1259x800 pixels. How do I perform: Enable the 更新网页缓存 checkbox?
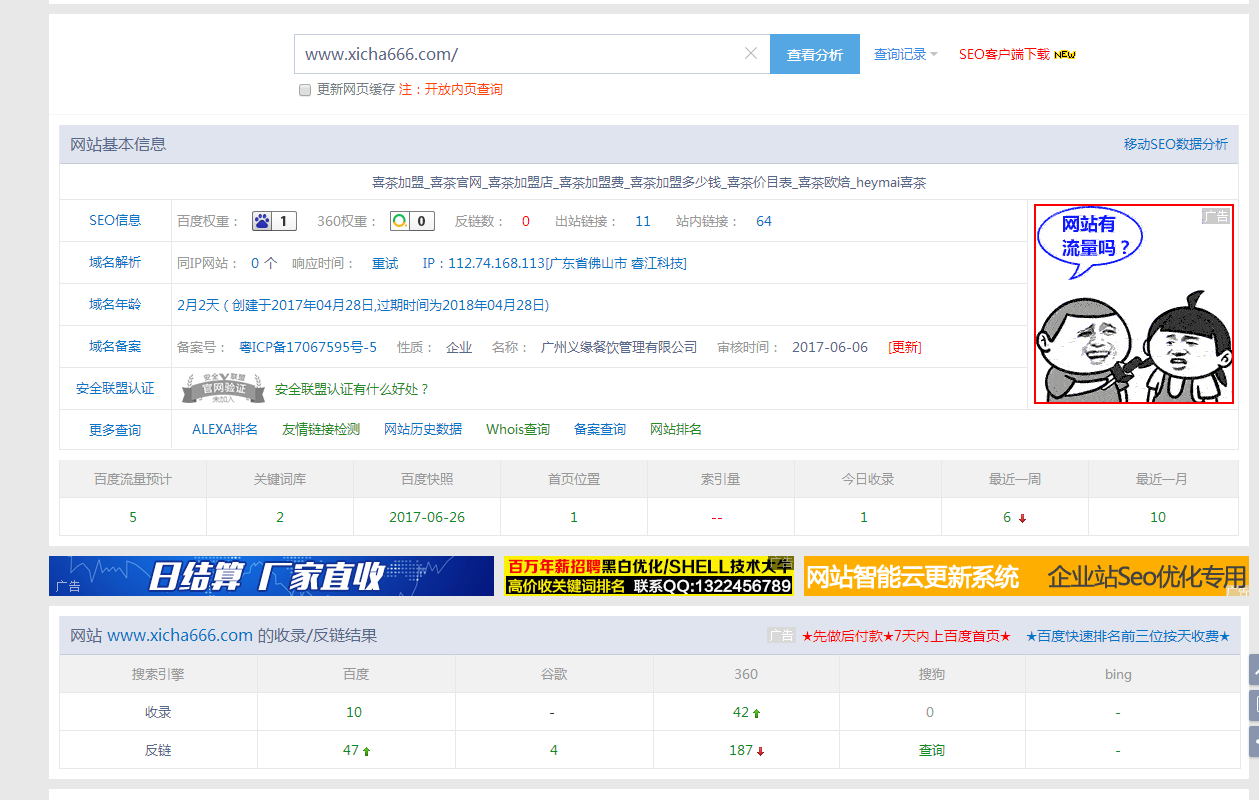coord(305,90)
